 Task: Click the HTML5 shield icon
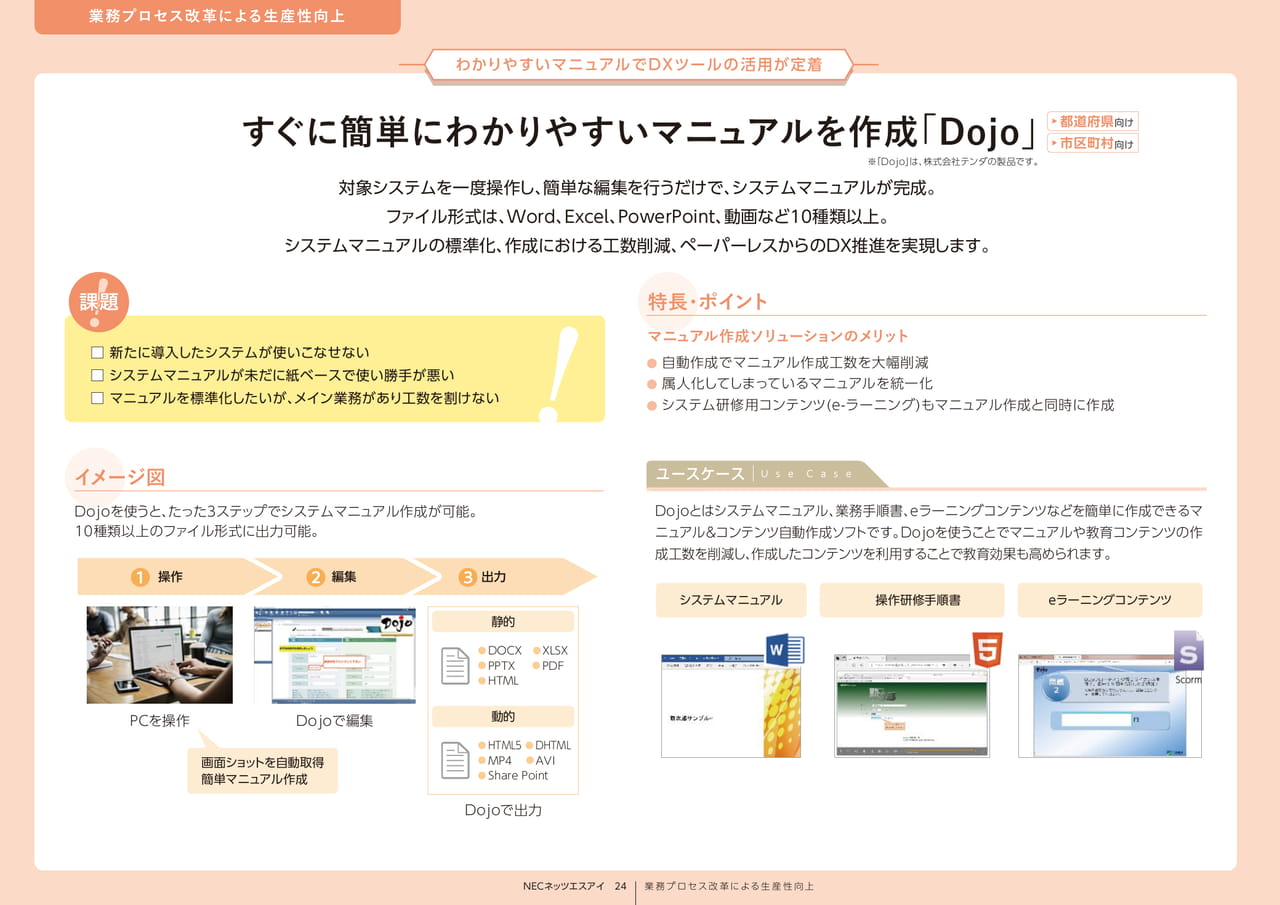click(987, 650)
